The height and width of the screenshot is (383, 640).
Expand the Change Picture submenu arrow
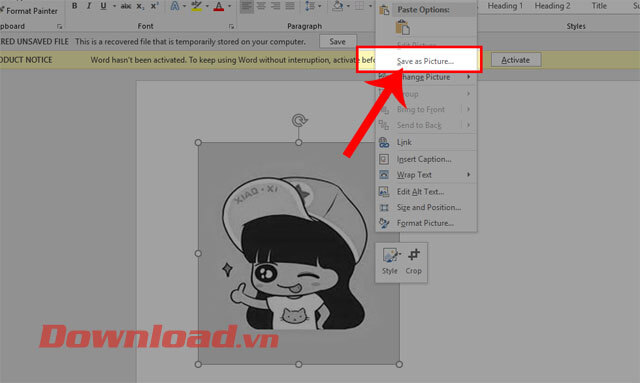(x=469, y=77)
